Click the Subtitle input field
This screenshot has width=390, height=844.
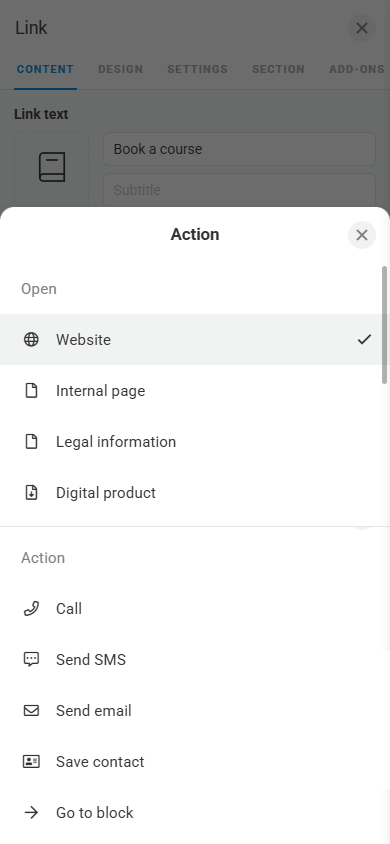tap(239, 190)
